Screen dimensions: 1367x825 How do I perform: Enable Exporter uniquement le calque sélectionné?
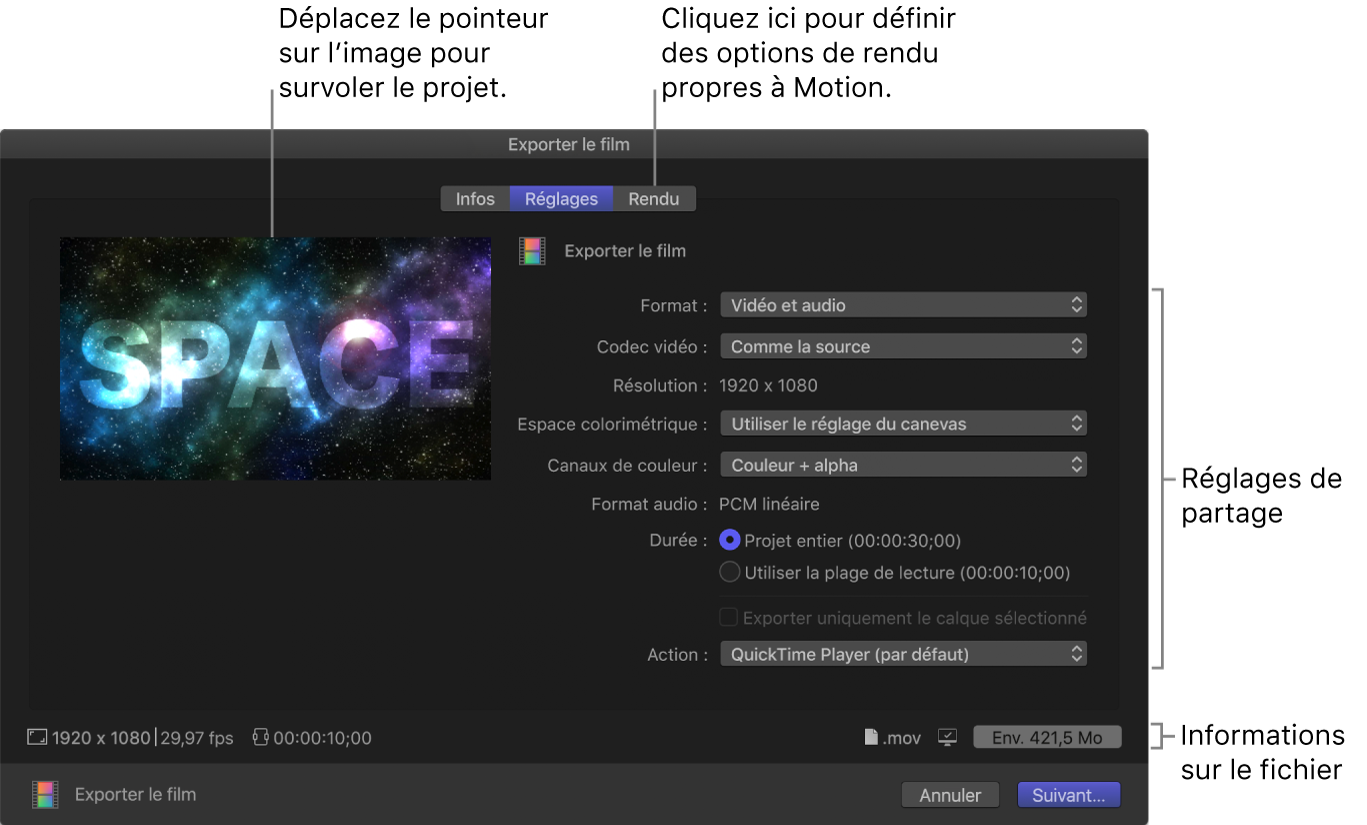728,617
